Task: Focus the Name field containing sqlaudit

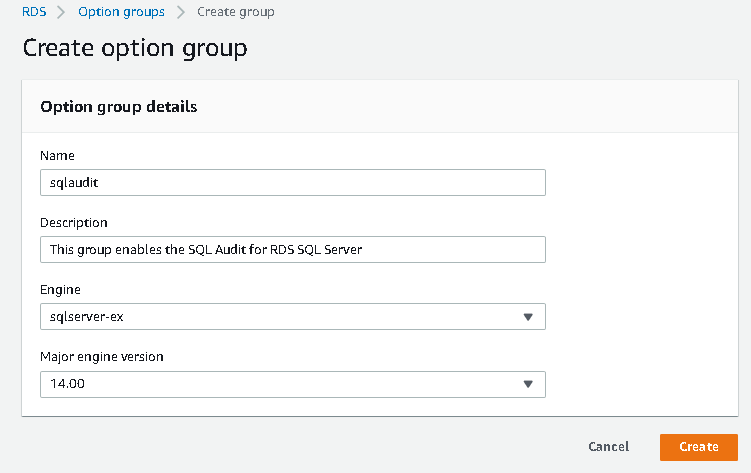Action: [x=292, y=182]
